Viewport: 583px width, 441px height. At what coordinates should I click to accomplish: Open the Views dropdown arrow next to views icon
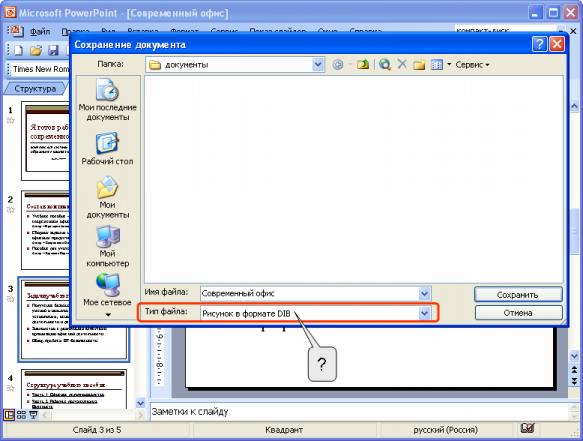[x=449, y=65]
